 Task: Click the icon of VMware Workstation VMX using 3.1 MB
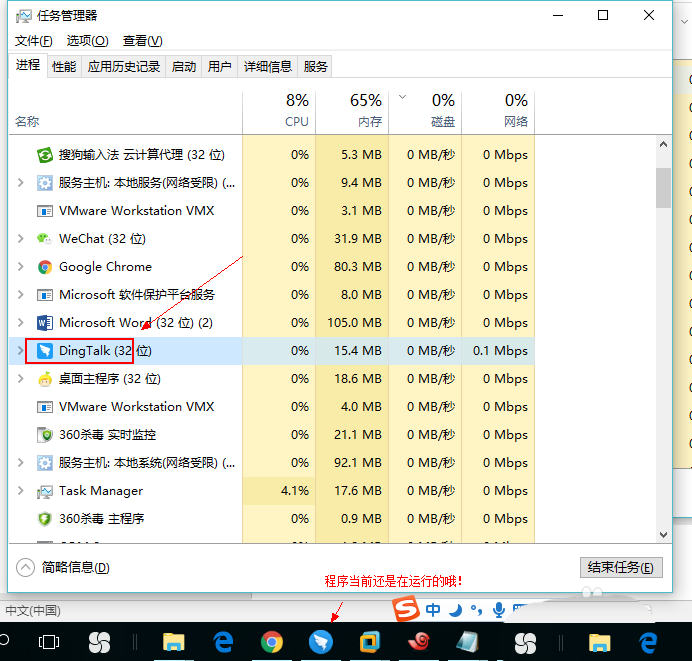(x=45, y=211)
